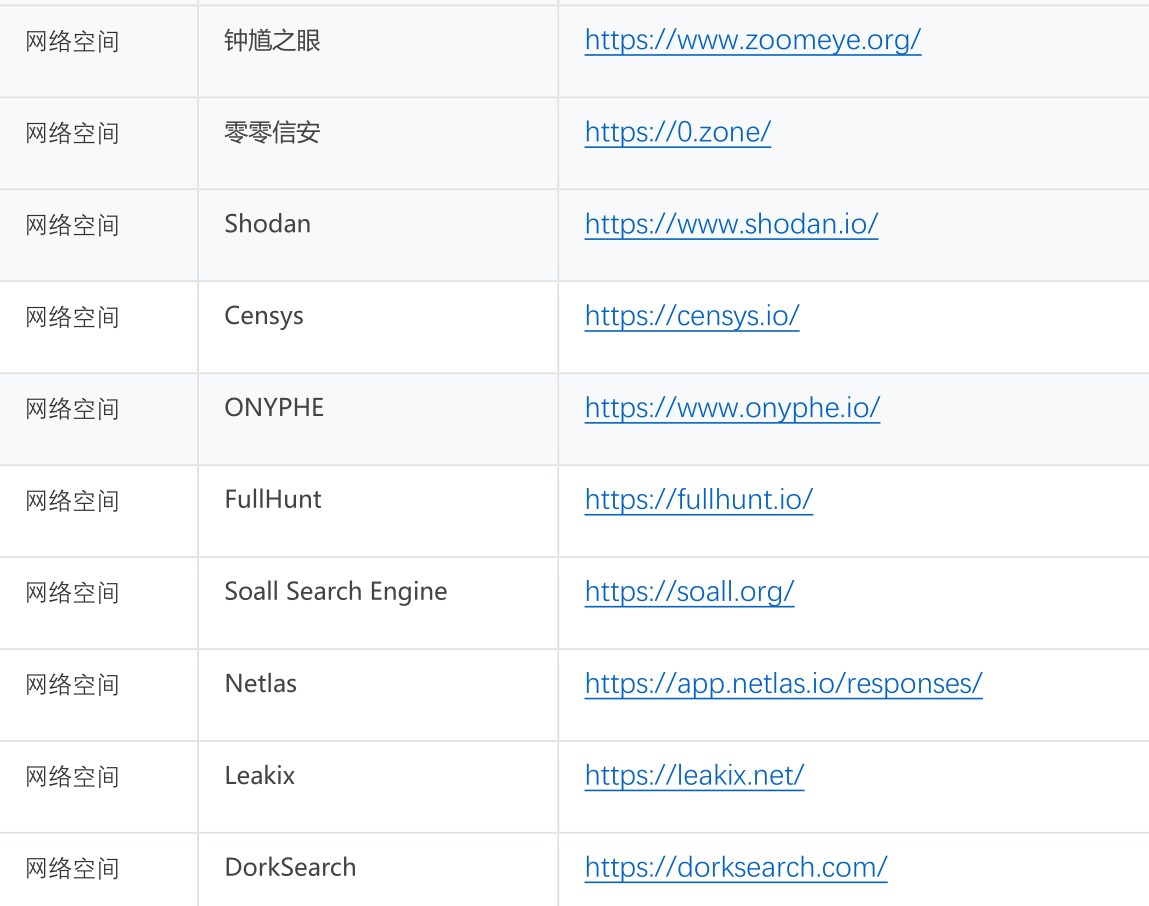
Task: Click the Soall Search Engine text
Action: [336, 592]
